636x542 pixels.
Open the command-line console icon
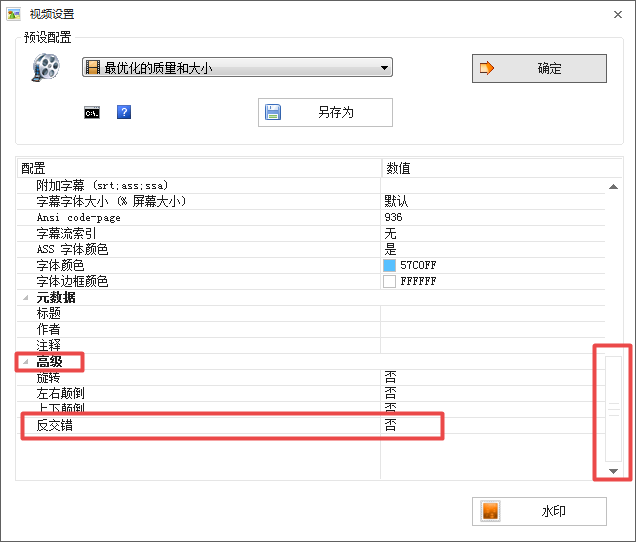[91, 112]
